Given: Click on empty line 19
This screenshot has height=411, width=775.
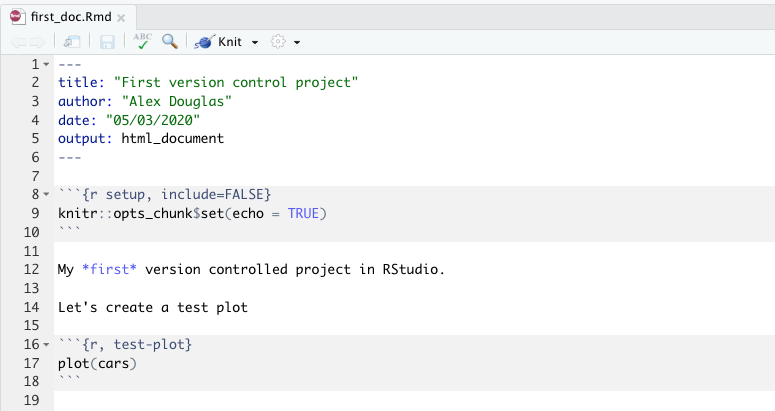Looking at the screenshot, I should click(x=300, y=401).
